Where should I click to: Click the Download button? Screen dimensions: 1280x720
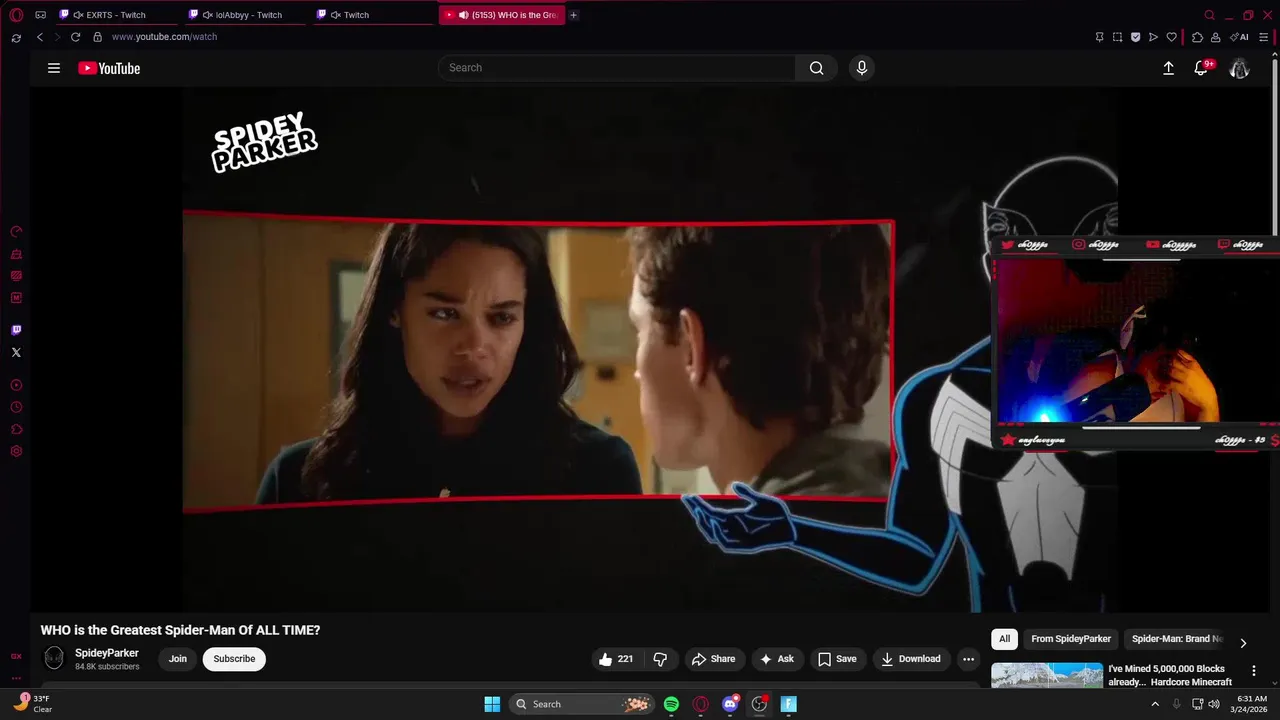911,659
